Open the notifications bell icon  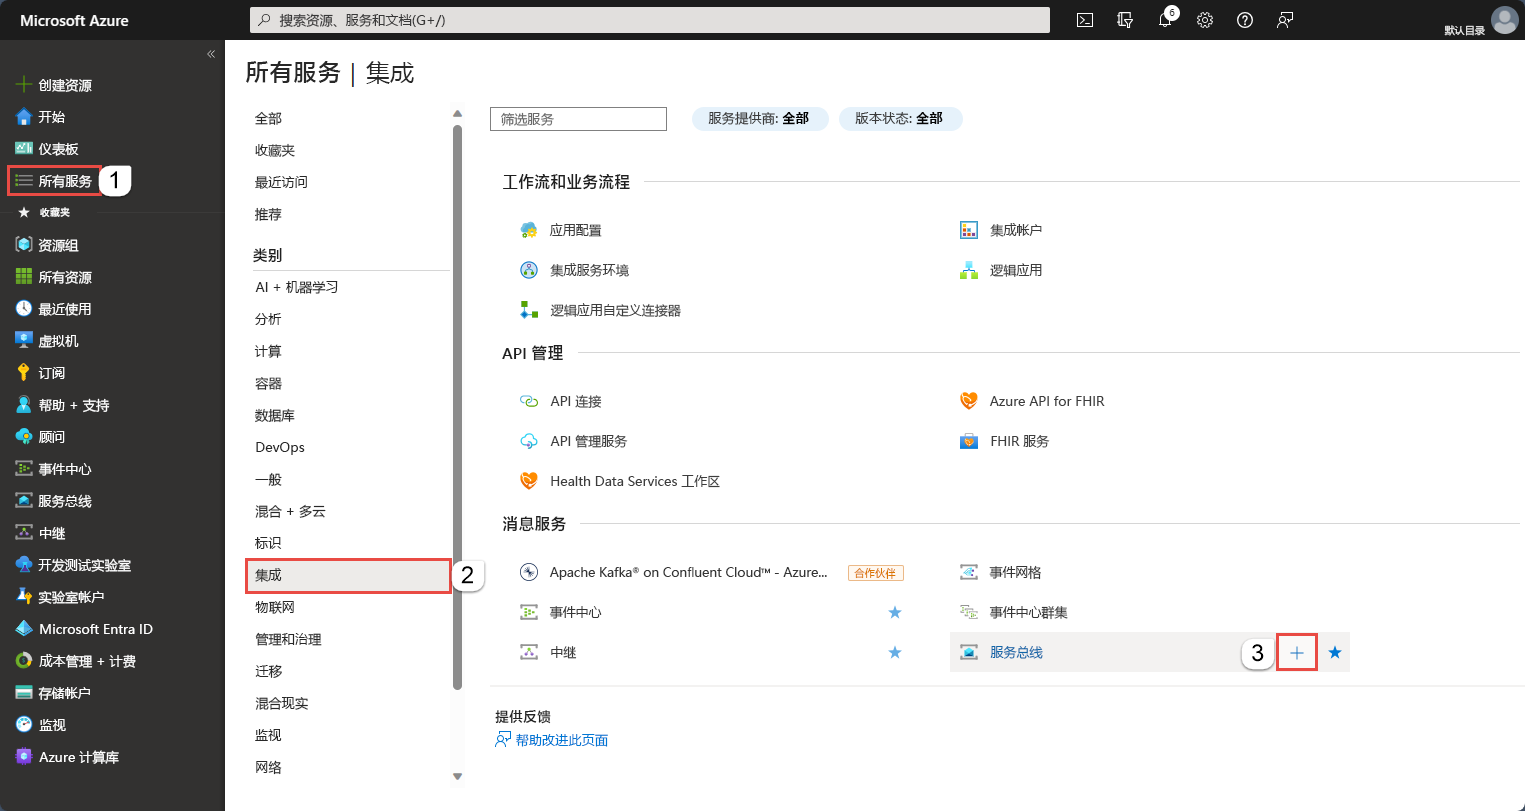[x=1165, y=20]
